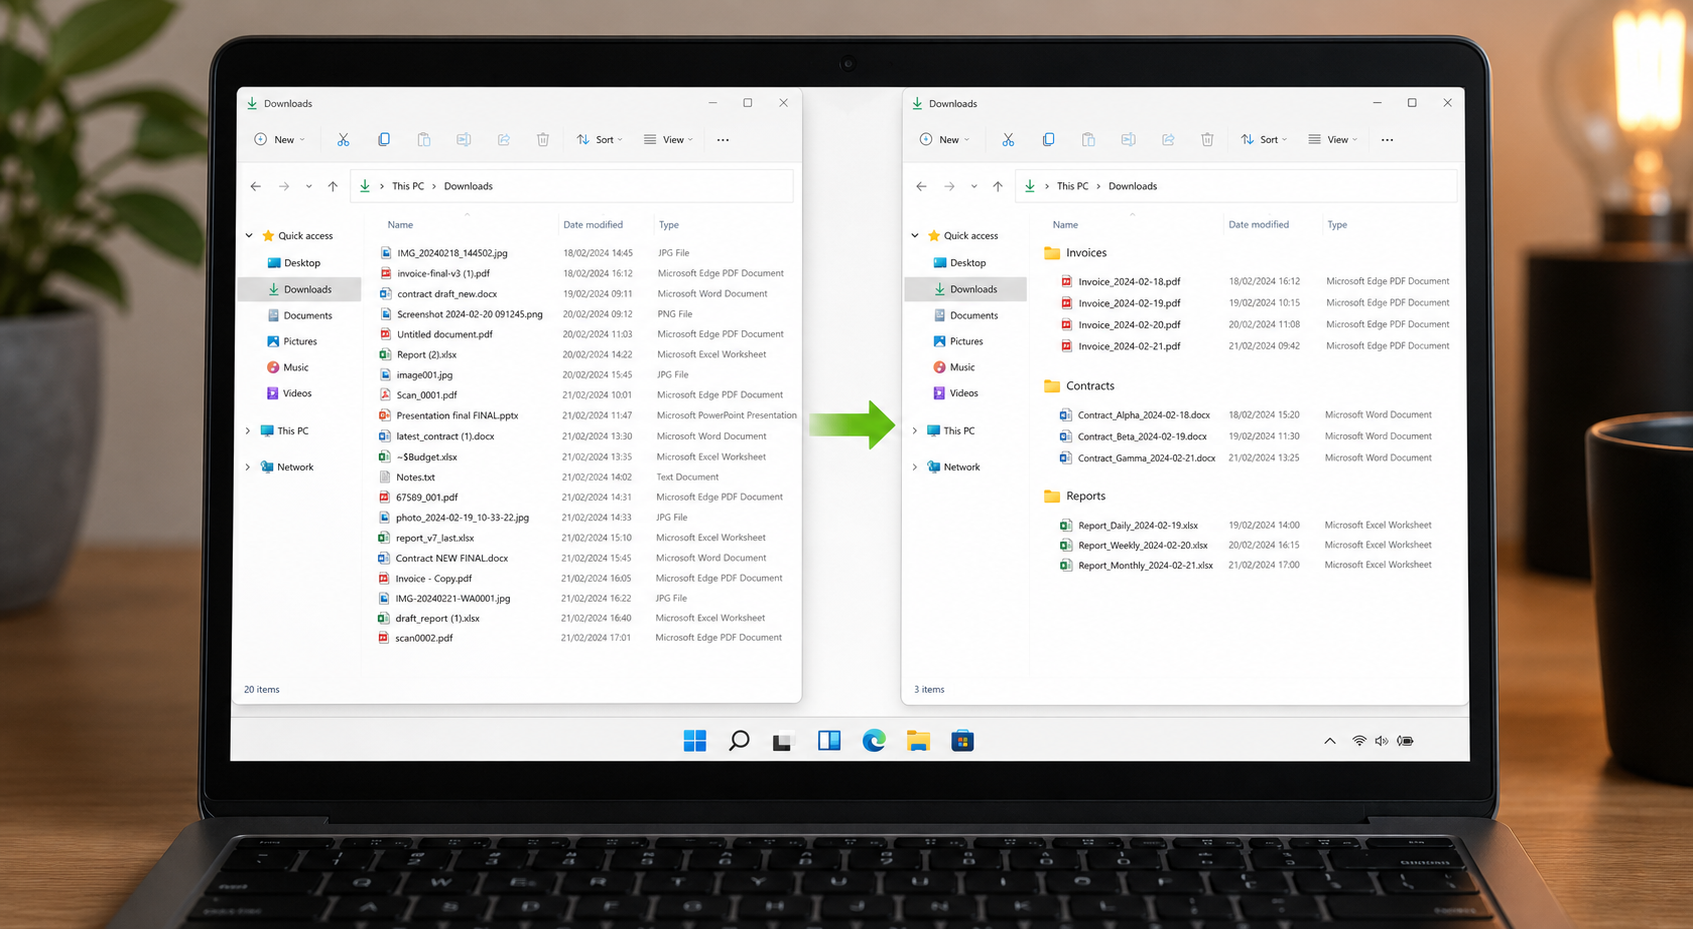Go up one level in left window

[333, 186]
